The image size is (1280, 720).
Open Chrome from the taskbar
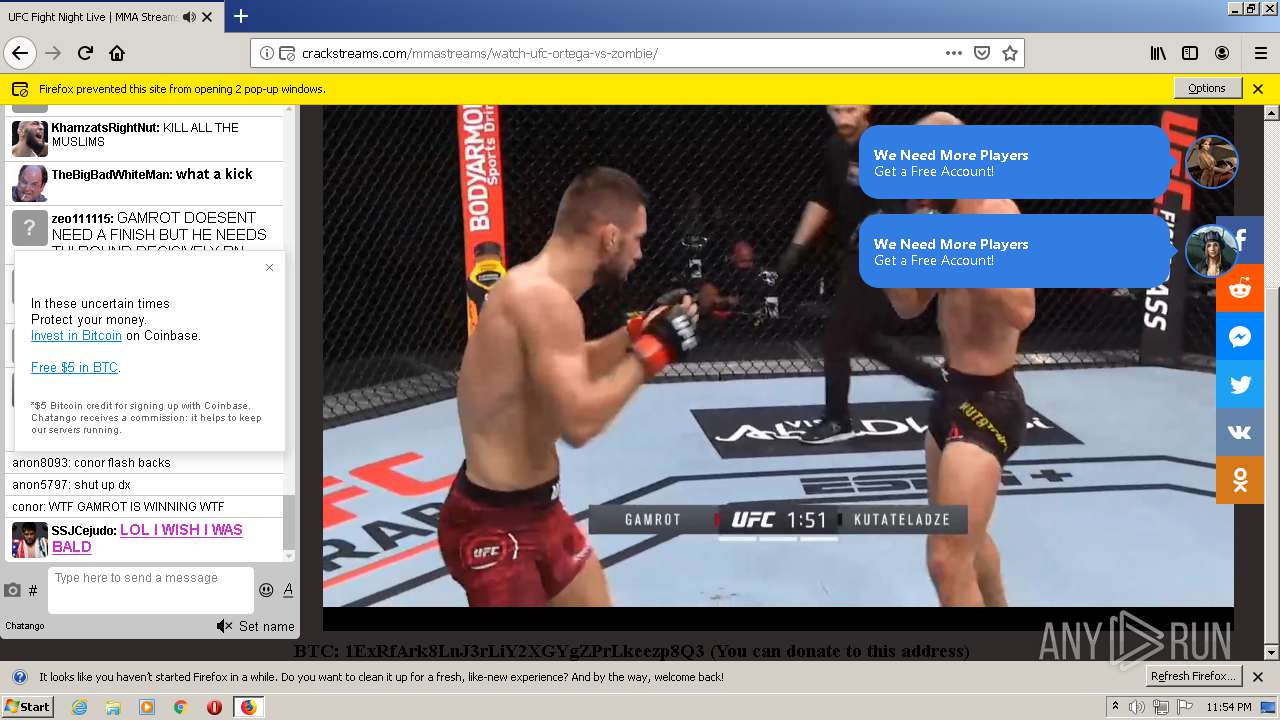[x=180, y=707]
